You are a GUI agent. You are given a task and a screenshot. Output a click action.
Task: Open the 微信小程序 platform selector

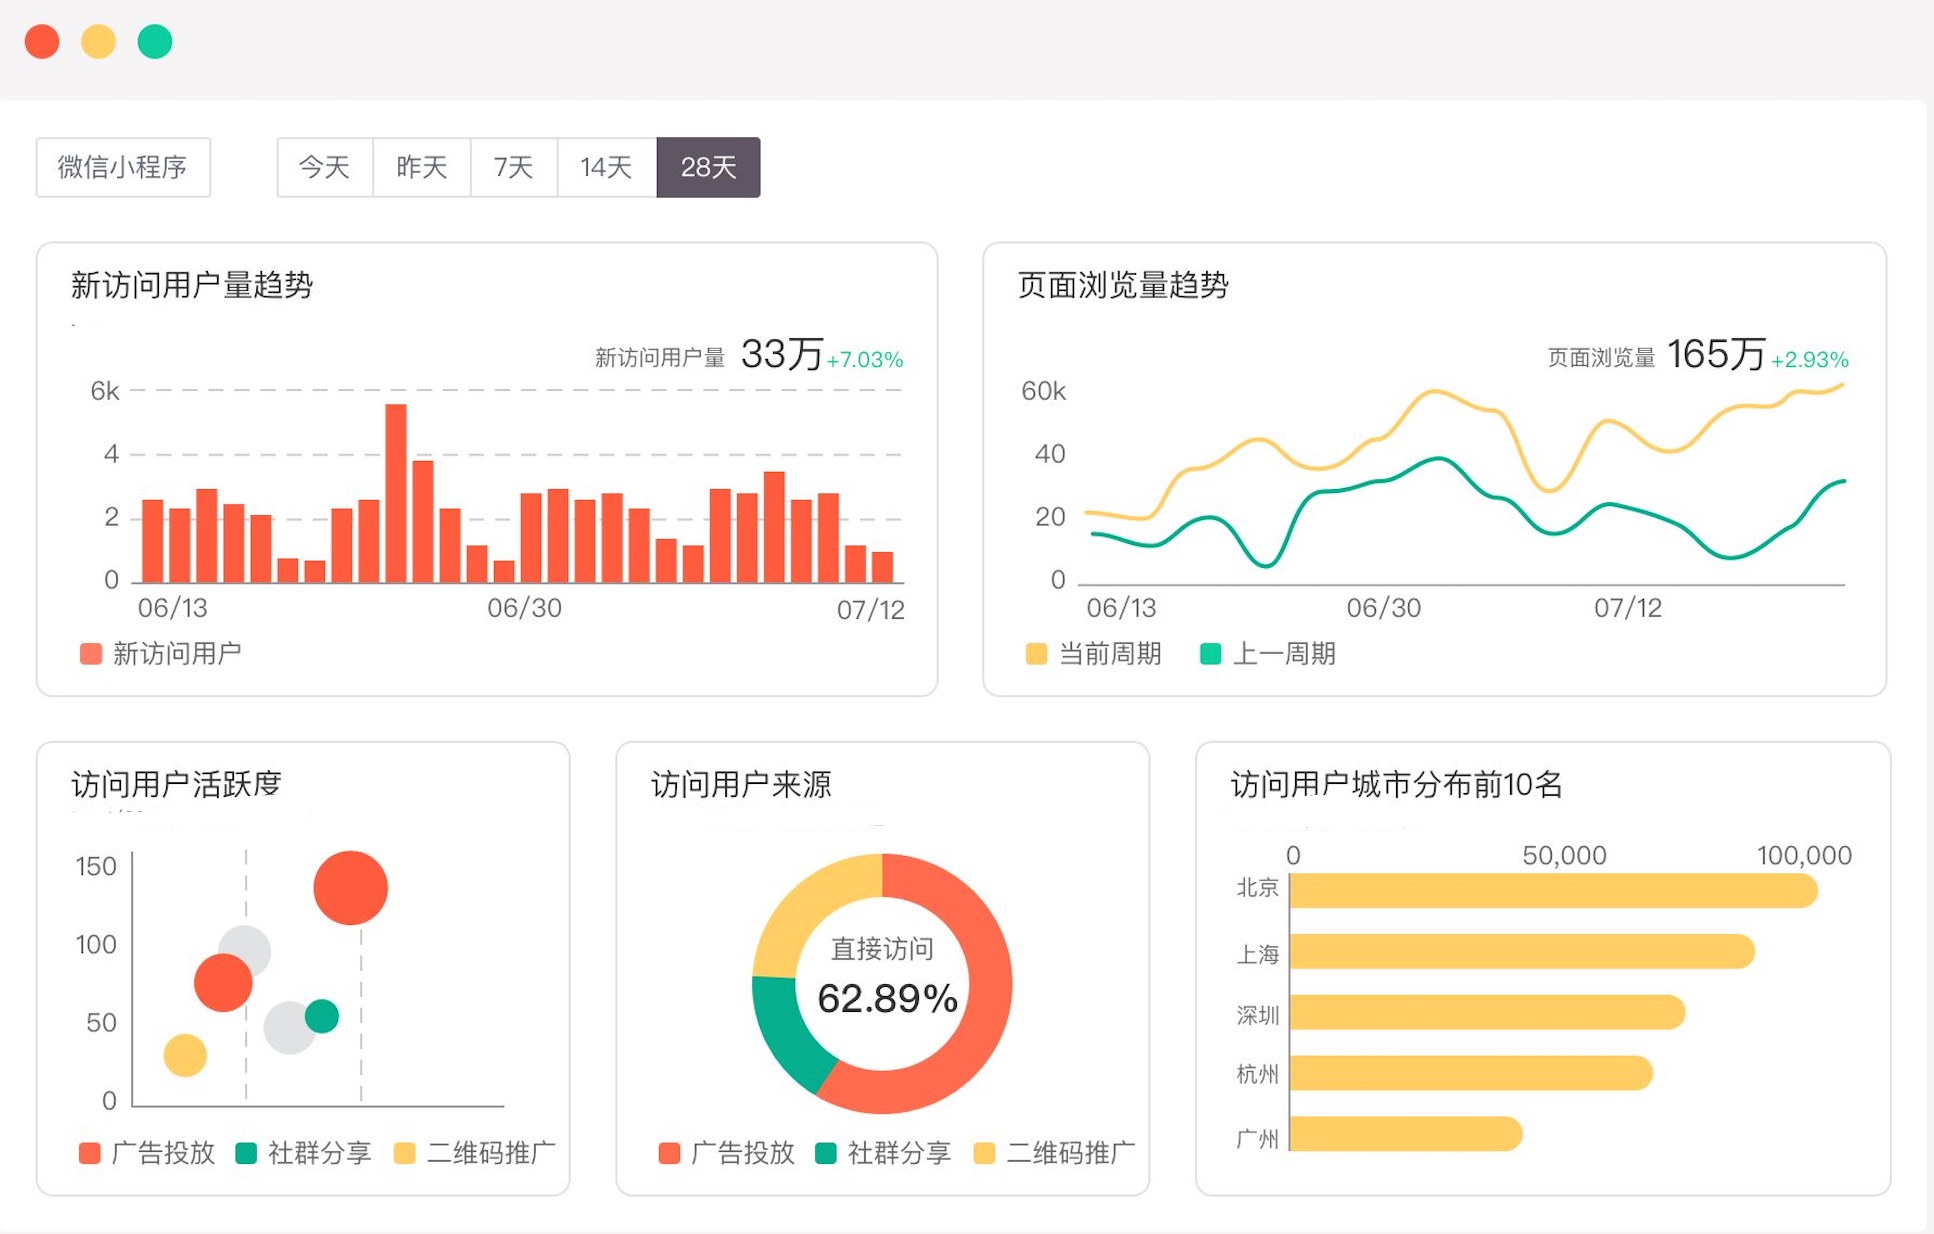tap(123, 167)
